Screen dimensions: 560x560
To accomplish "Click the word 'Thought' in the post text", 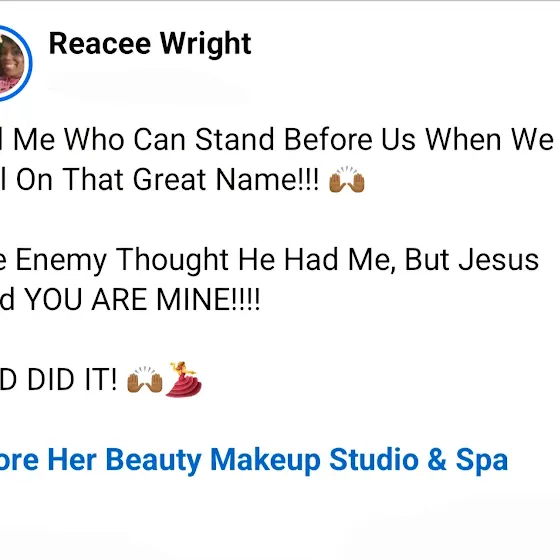I will tap(172, 260).
